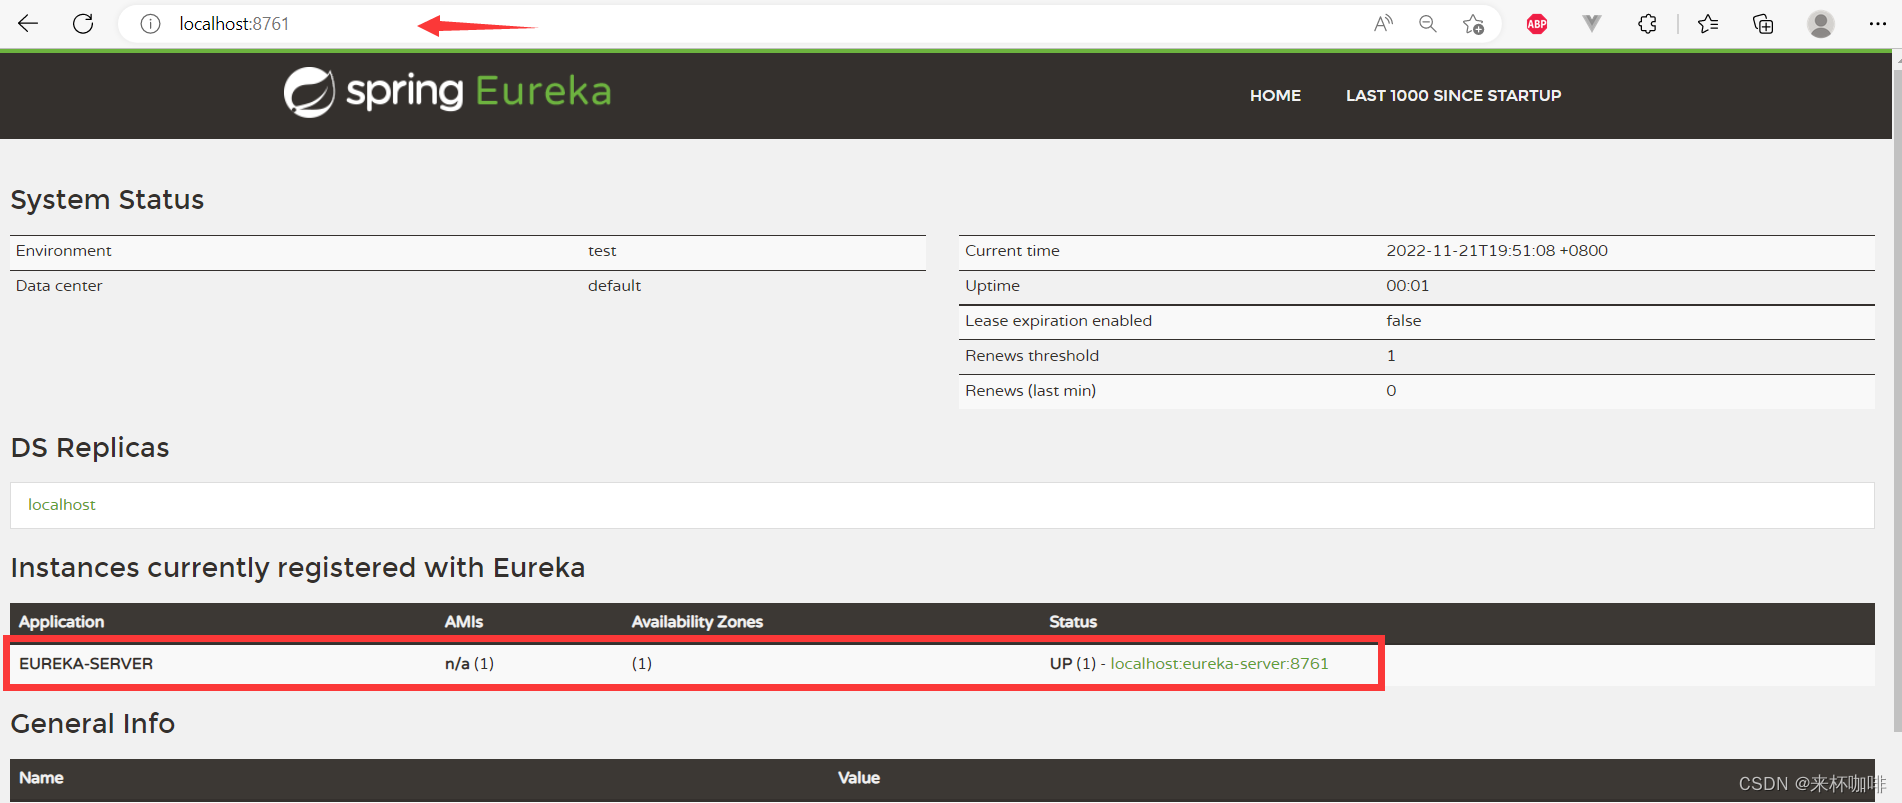Open the browser Settings and more menu

1877,24
